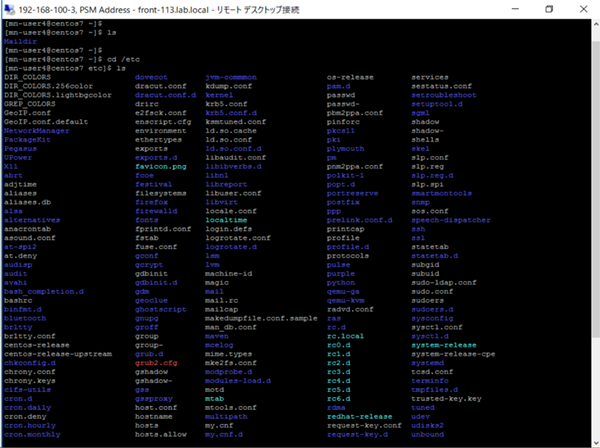Click the jvm-commmon directory entry
This screenshot has height=448, width=600.
coord(231,77)
